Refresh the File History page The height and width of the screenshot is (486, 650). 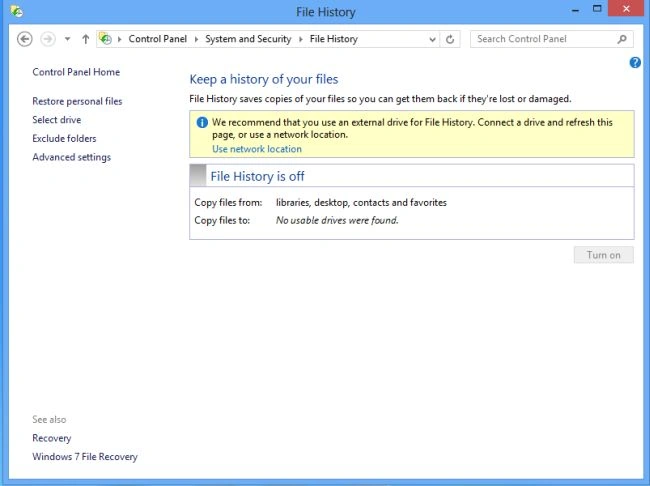450,39
